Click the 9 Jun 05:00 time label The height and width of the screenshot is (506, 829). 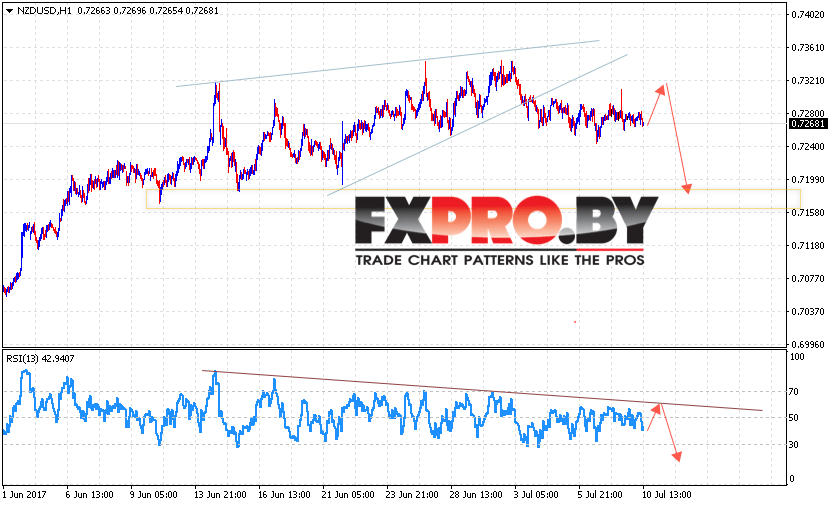tap(153, 495)
